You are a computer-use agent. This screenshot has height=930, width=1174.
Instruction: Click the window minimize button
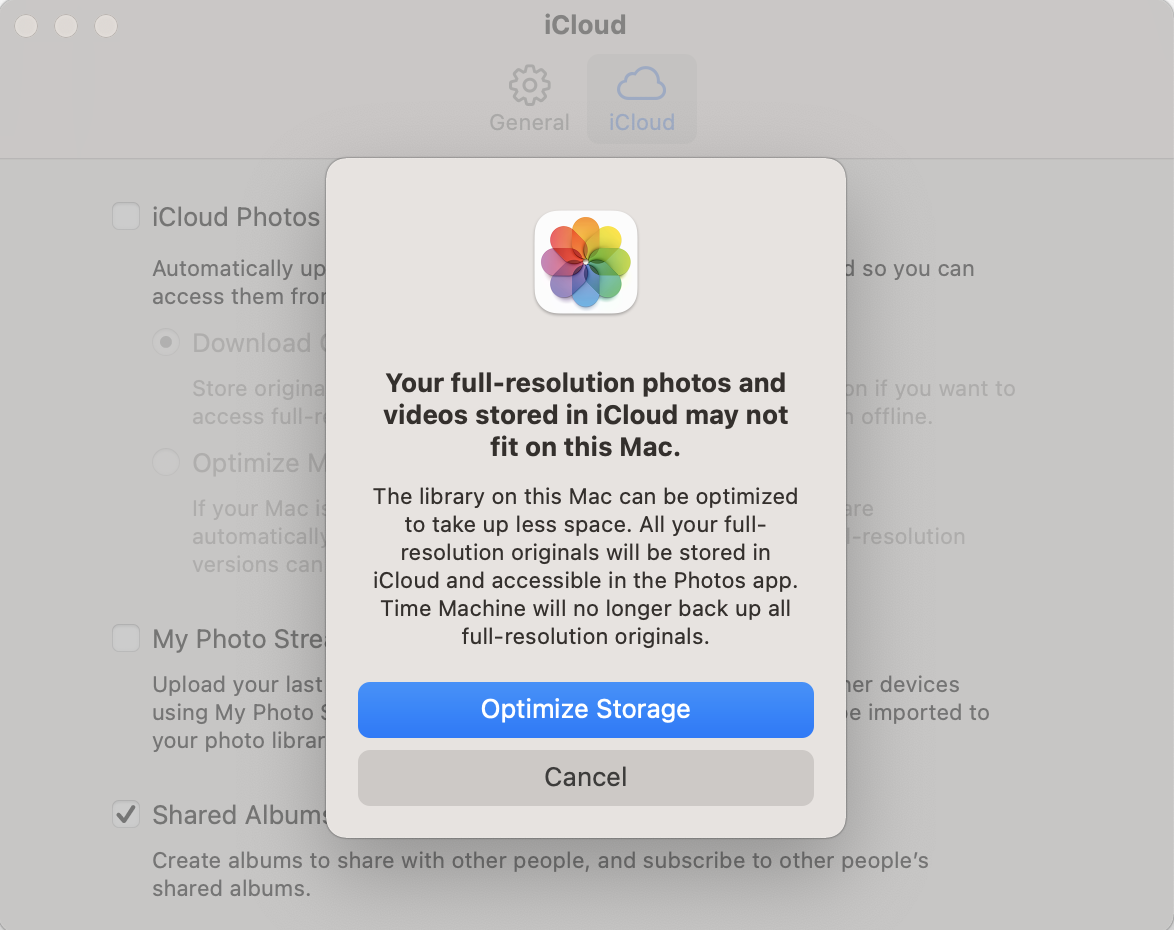coord(66,25)
